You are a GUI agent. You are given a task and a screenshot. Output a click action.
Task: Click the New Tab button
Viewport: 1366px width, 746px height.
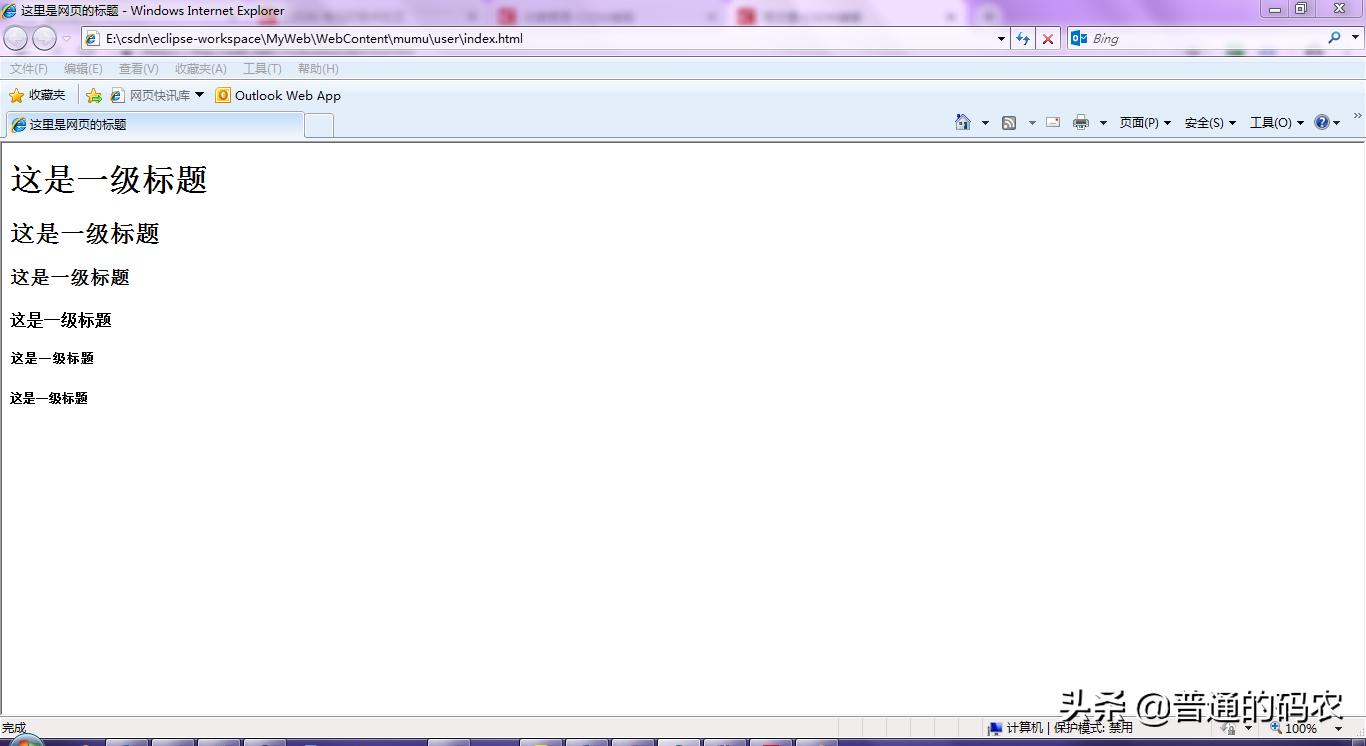click(318, 125)
